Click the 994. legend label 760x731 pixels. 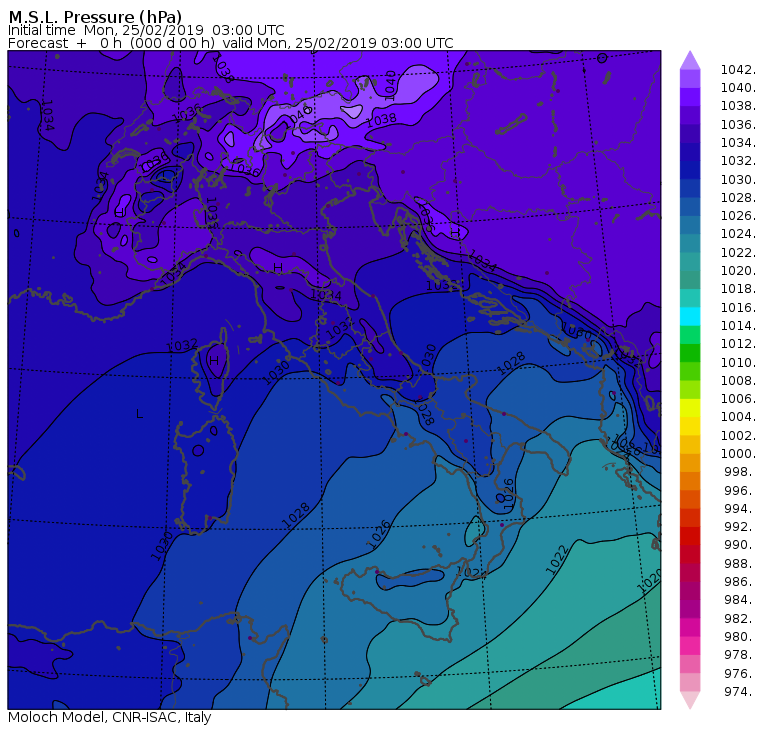740,509
